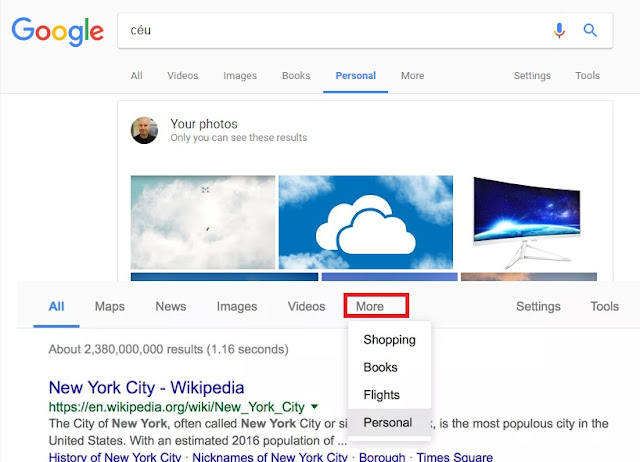Choose Books from the More menu
The width and height of the screenshot is (640, 462).
[x=389, y=367]
